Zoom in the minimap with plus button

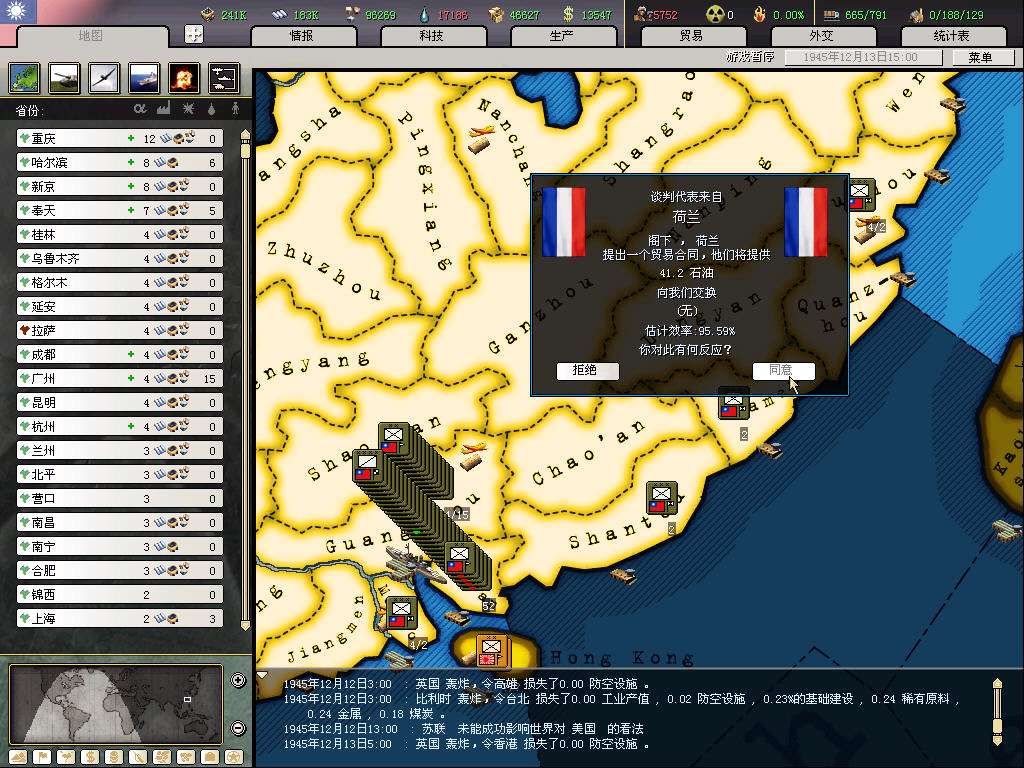(238, 680)
